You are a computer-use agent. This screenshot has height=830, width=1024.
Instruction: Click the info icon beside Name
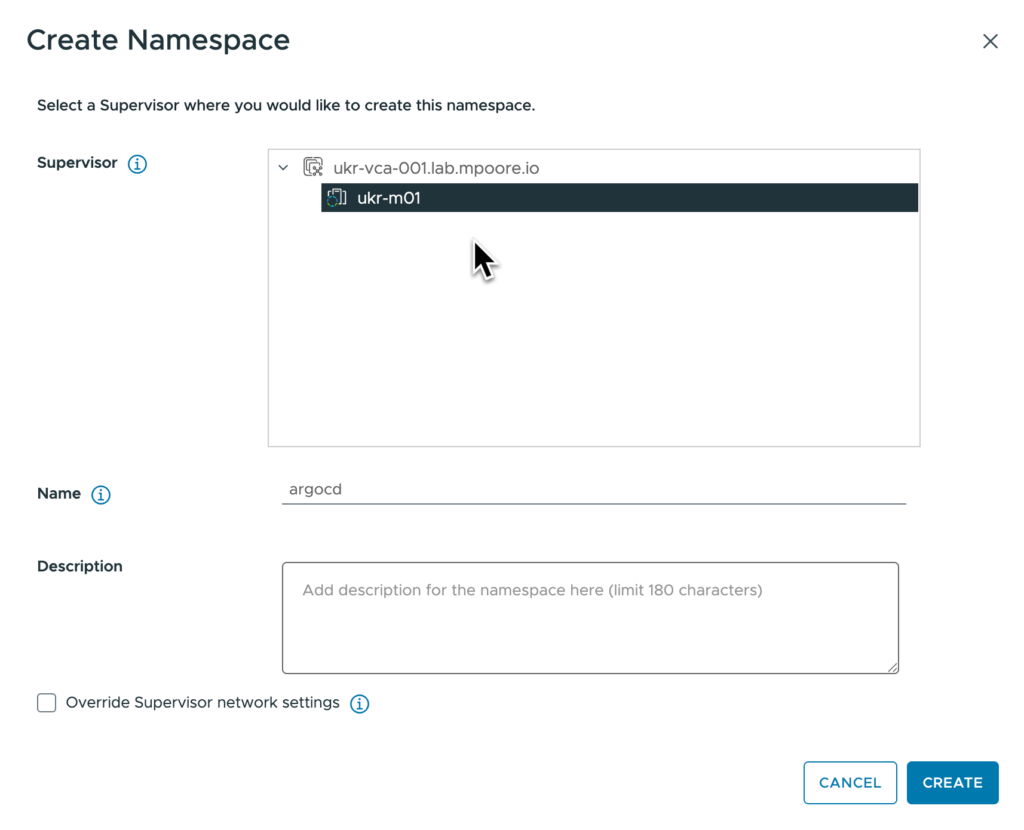[x=100, y=494]
